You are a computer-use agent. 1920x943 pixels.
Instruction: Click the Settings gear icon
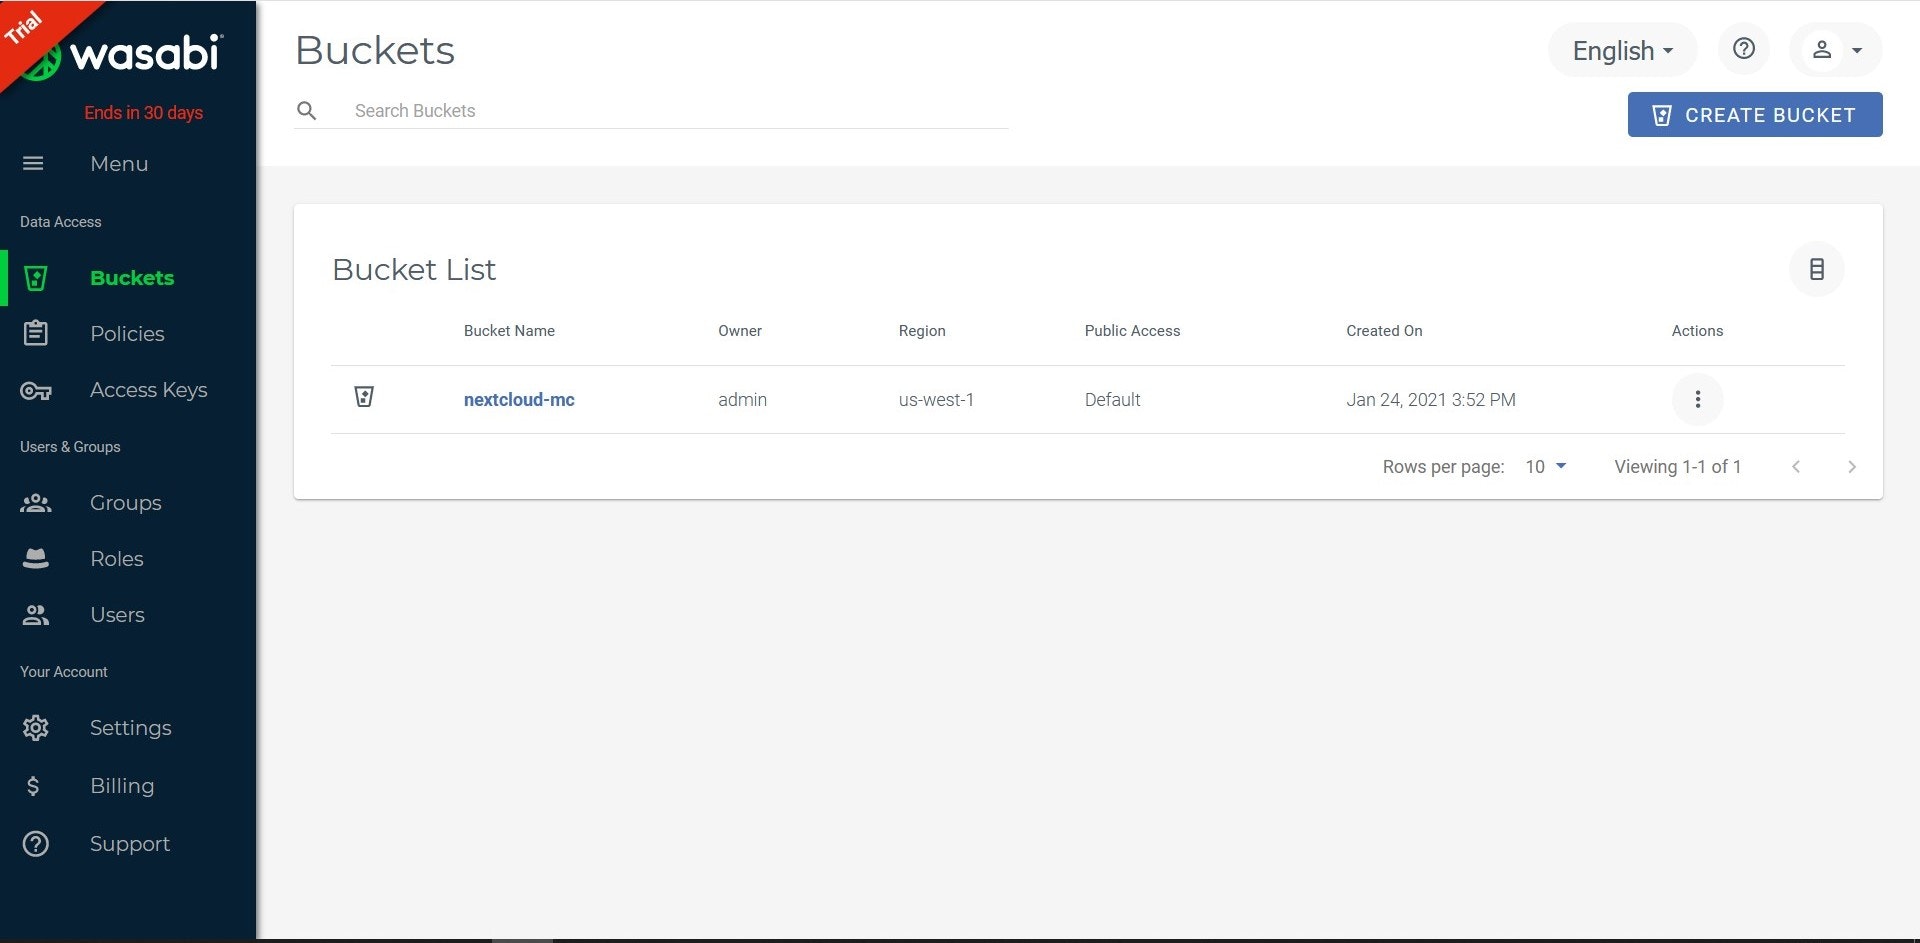36,728
